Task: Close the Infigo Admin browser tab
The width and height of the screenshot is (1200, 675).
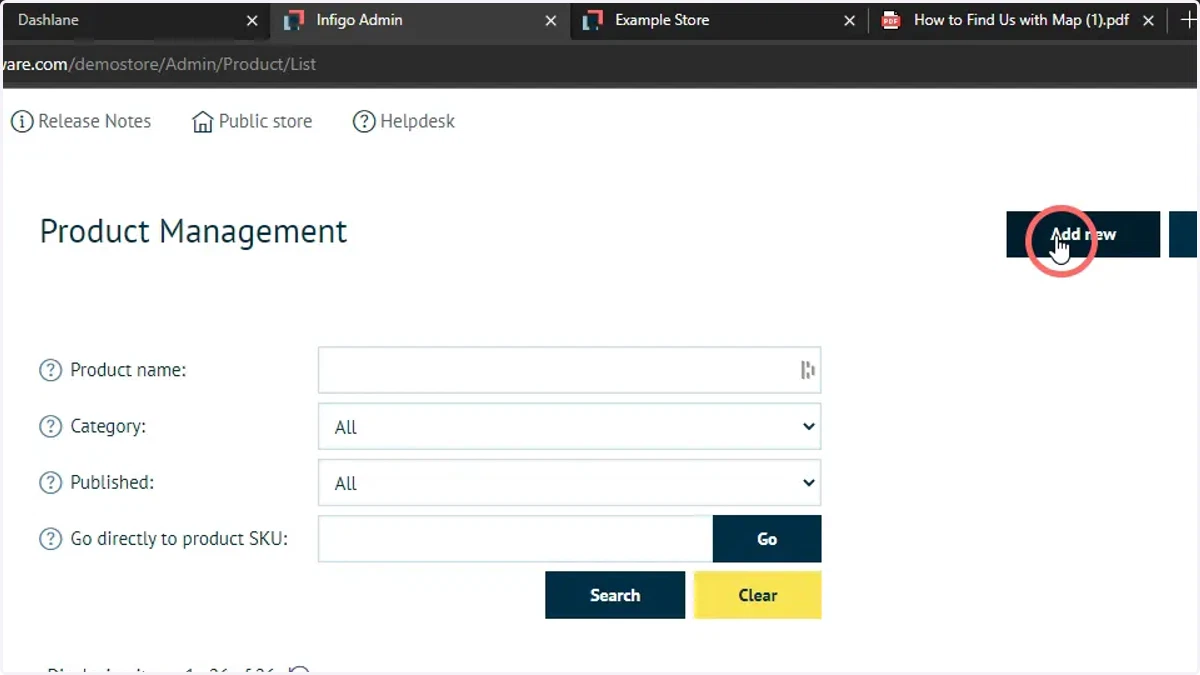Action: [x=551, y=20]
